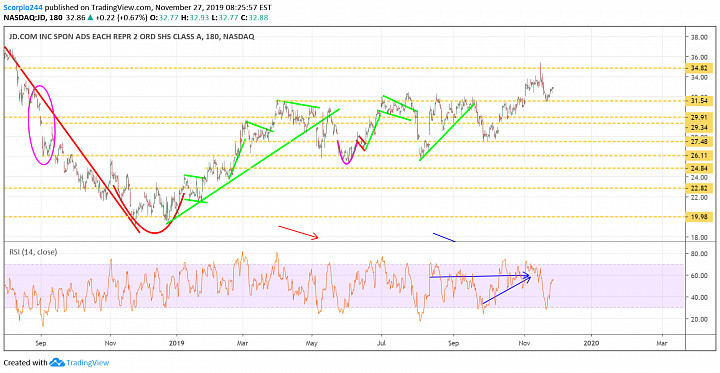The width and height of the screenshot is (720, 373).
Task: Click the green up-arrow change indicator
Action: tap(91, 18)
